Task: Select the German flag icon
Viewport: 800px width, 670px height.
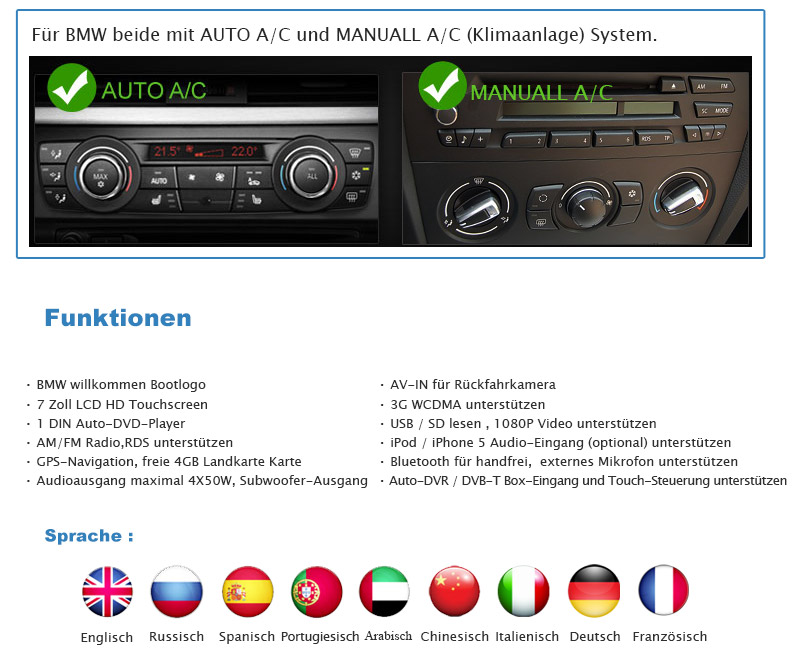Action: [x=594, y=591]
